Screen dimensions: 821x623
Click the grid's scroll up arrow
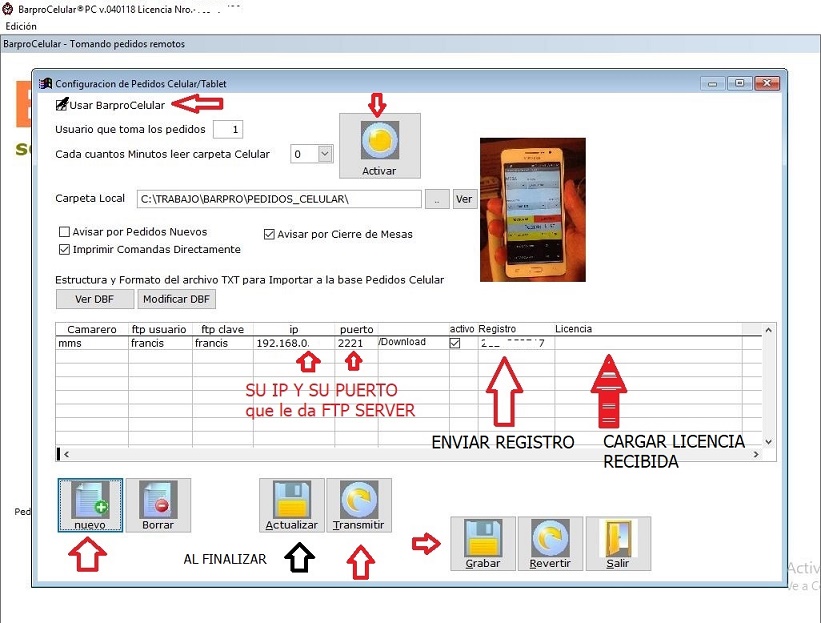[768, 330]
